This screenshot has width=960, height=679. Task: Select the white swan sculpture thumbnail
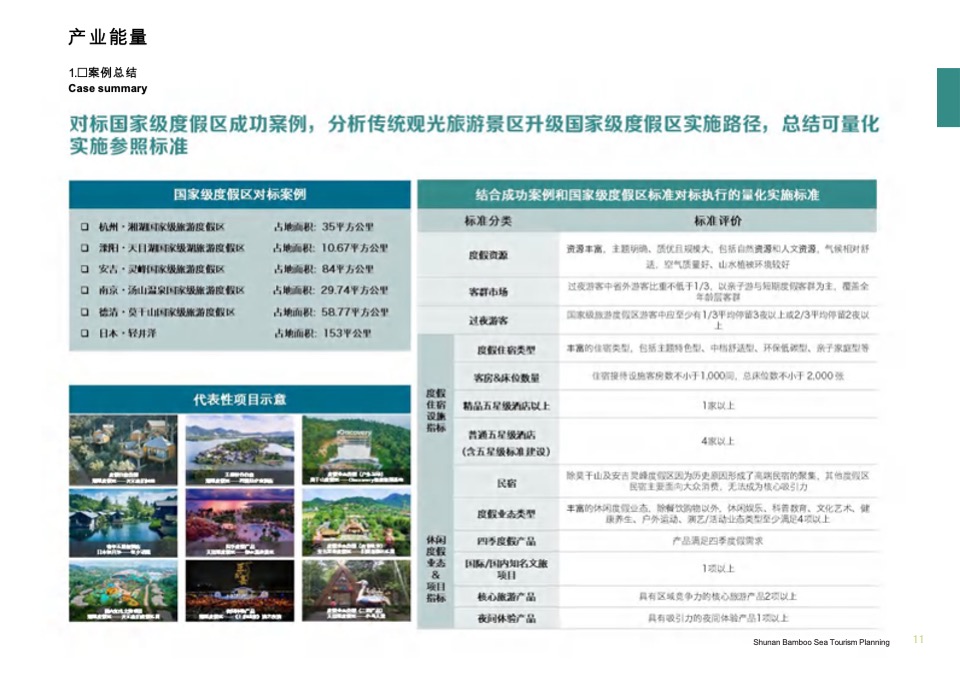[357, 589]
